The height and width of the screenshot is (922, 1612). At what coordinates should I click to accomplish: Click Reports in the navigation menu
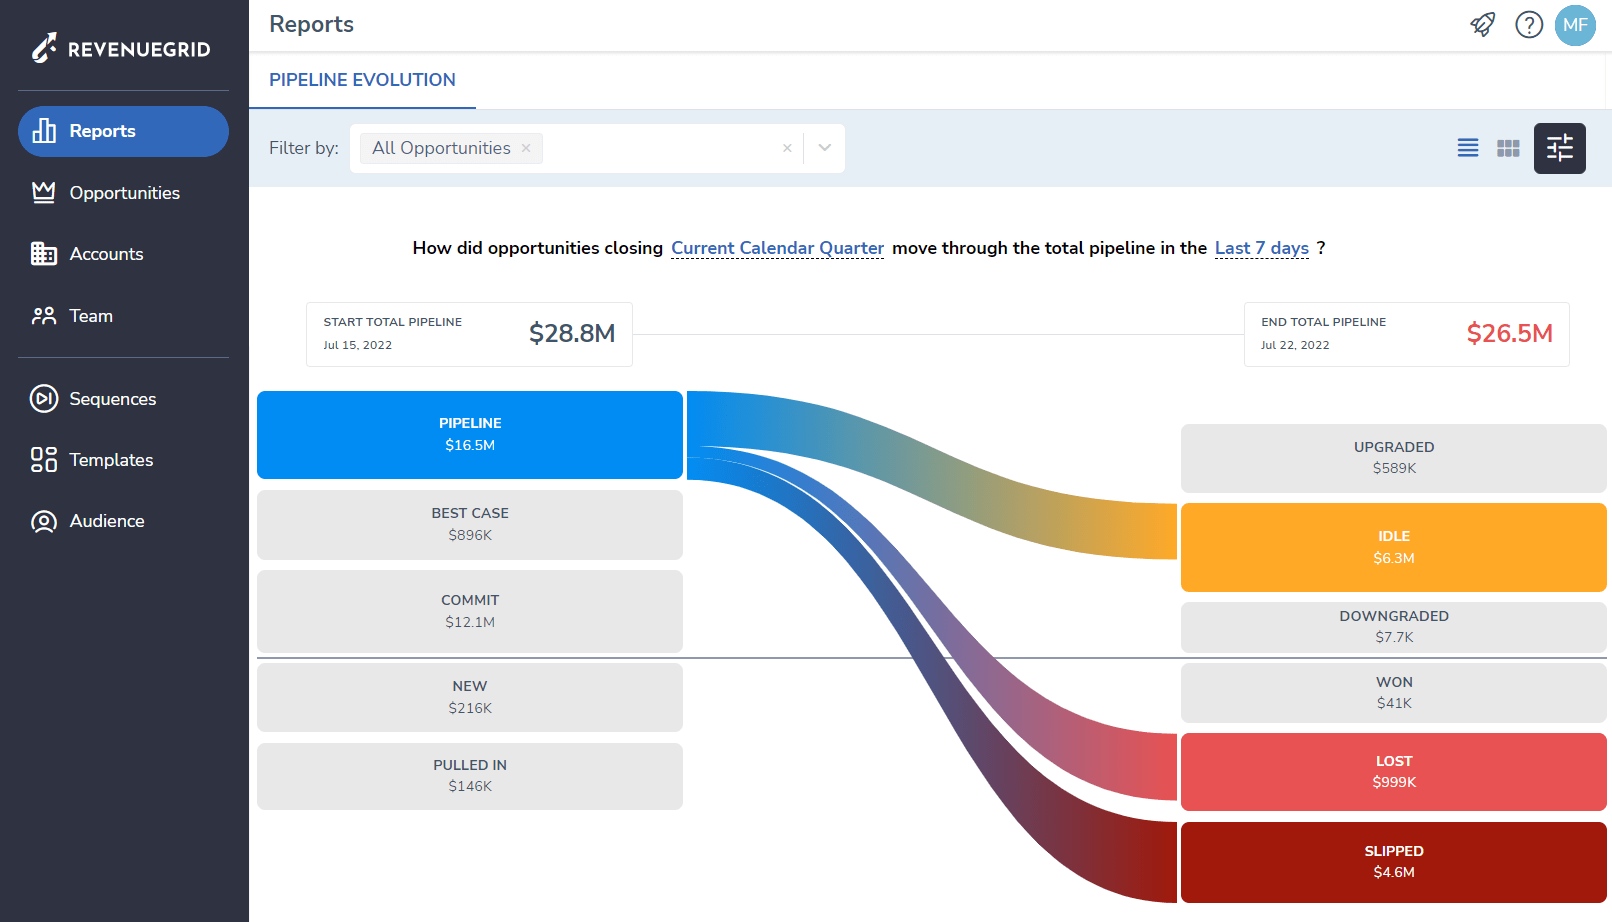pos(102,131)
